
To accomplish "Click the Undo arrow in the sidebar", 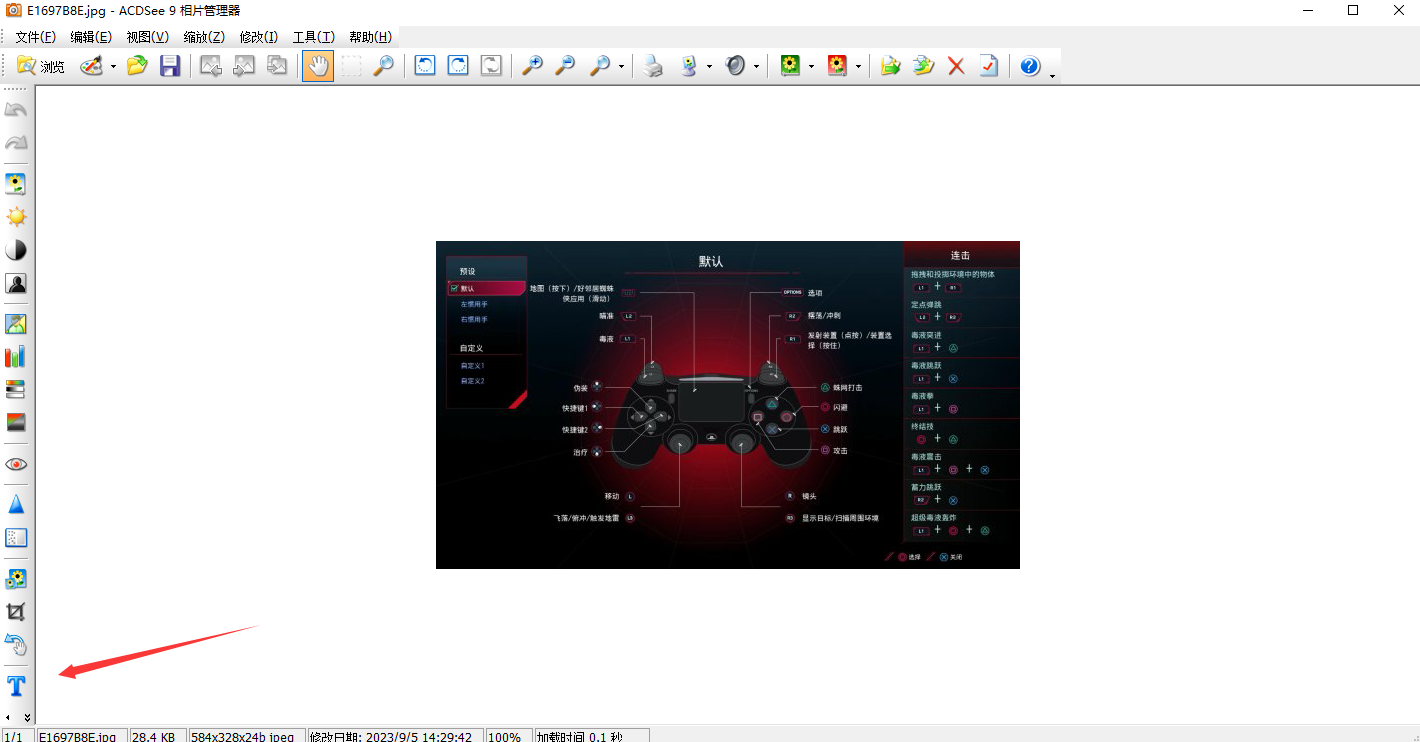I will tap(16, 109).
